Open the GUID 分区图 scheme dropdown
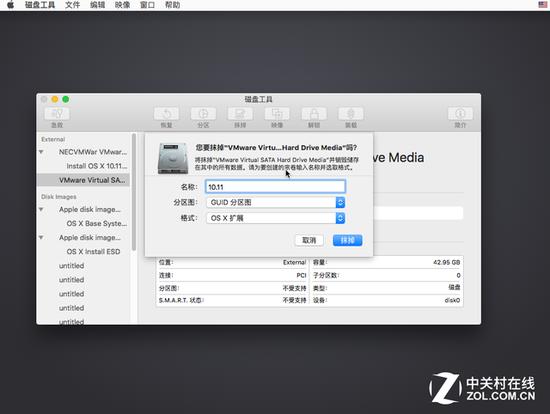The height and width of the screenshot is (414, 550). [x=276, y=202]
